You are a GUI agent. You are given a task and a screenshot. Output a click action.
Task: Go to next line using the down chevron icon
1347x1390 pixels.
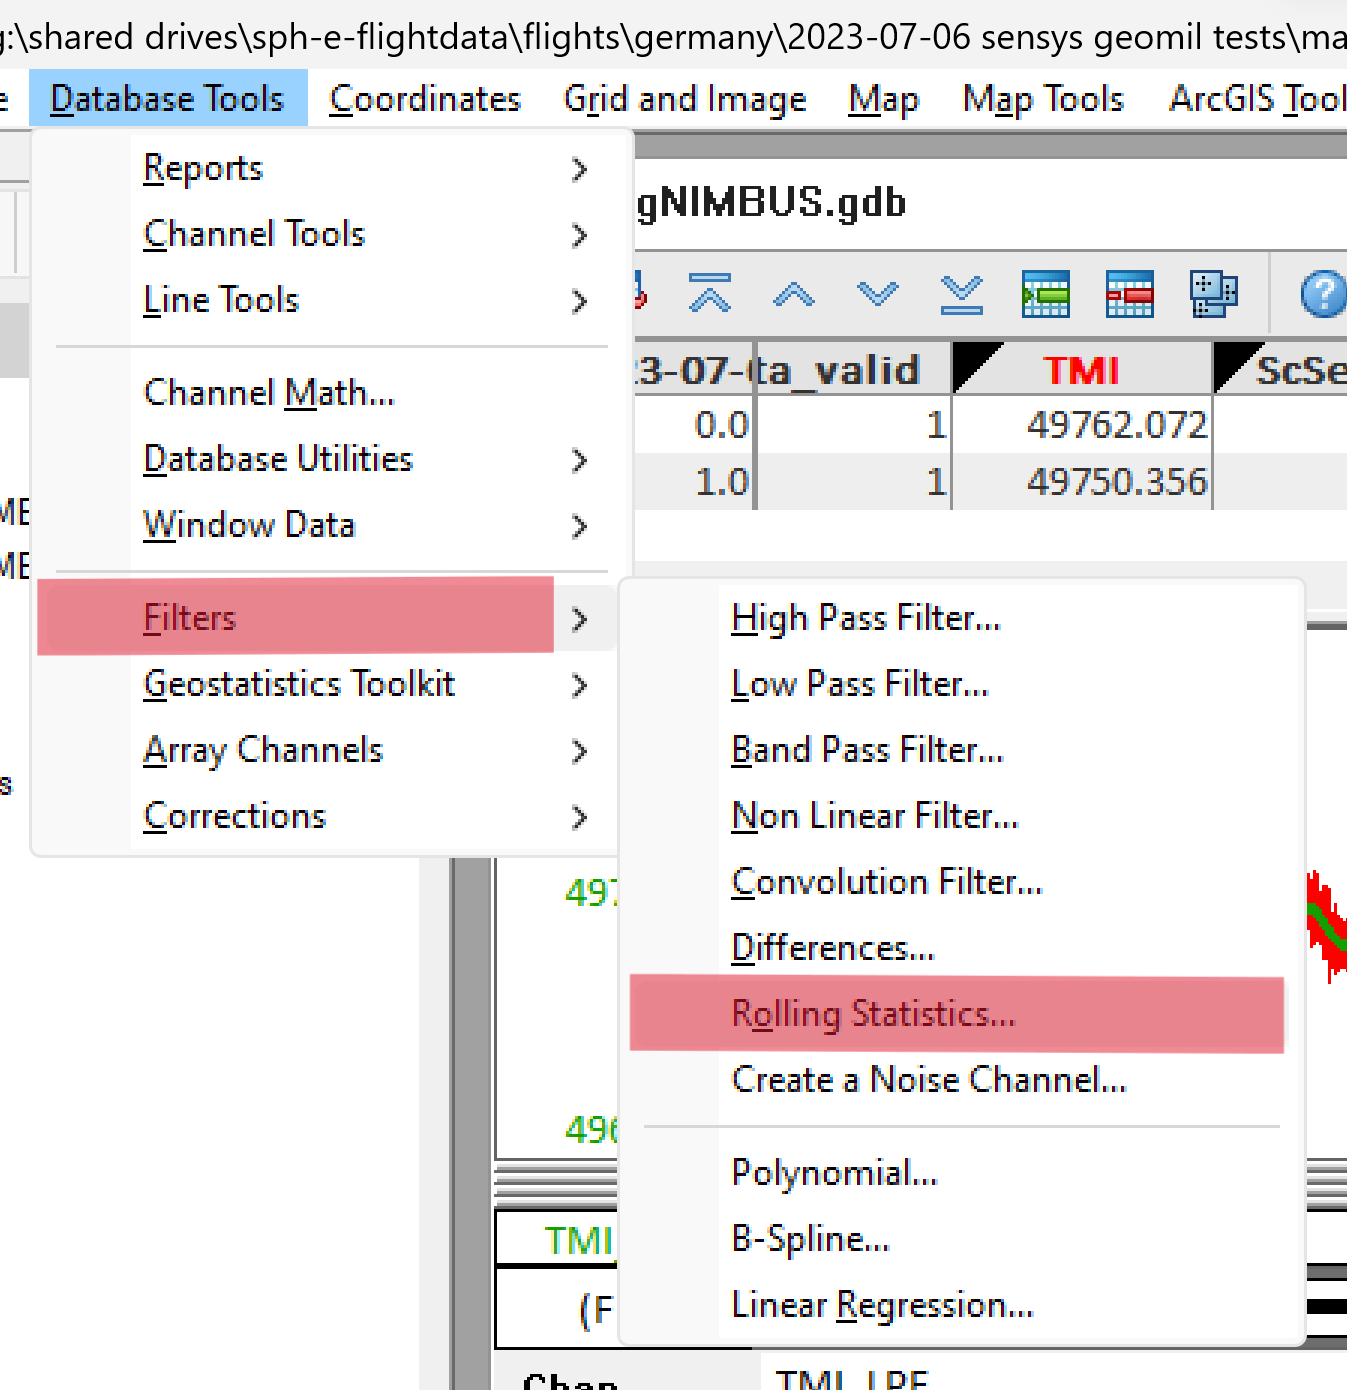coord(877,294)
